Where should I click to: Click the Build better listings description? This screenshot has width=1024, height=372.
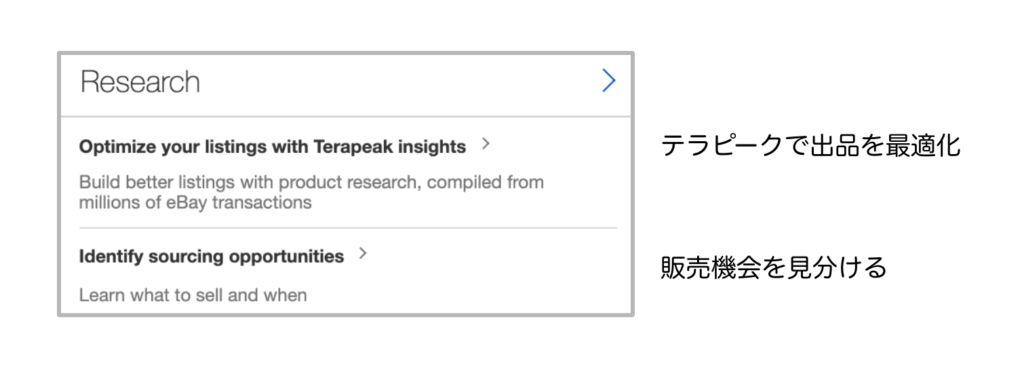point(312,192)
